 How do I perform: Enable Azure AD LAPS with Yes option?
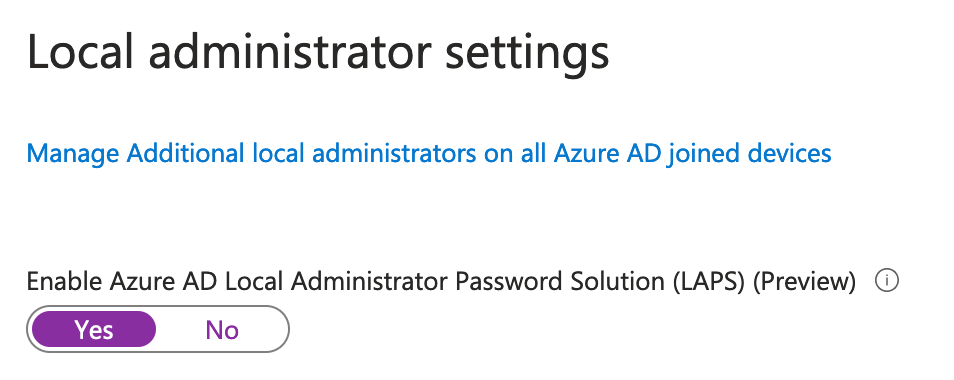94,329
